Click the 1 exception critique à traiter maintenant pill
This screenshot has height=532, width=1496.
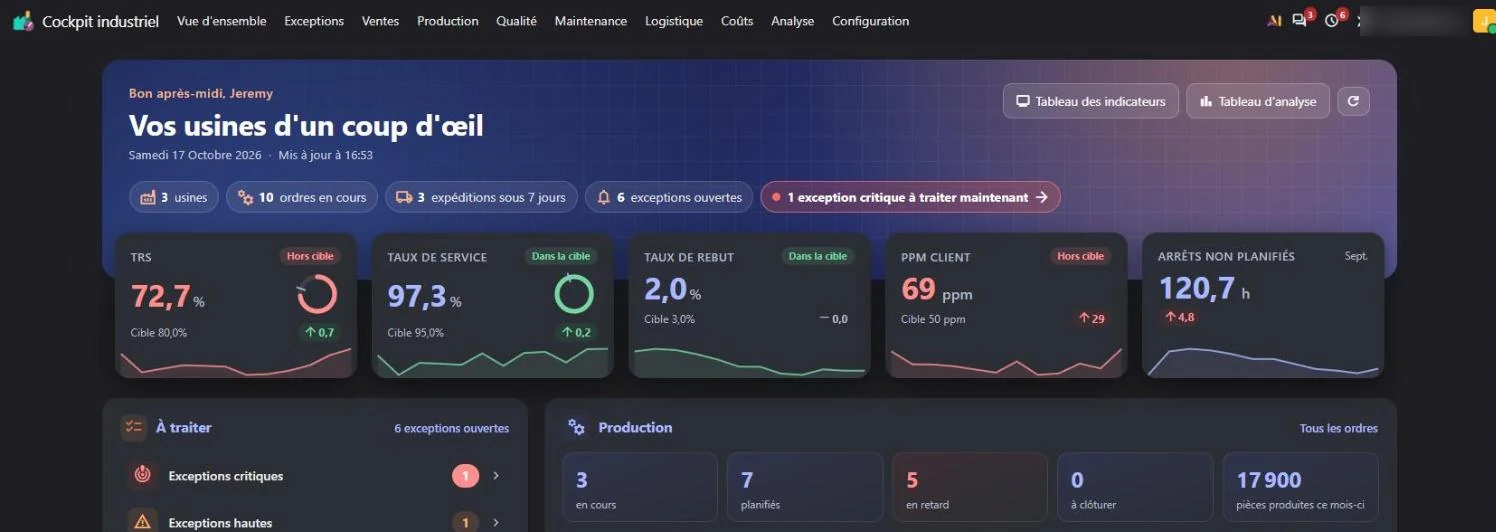pyautogui.click(x=910, y=197)
